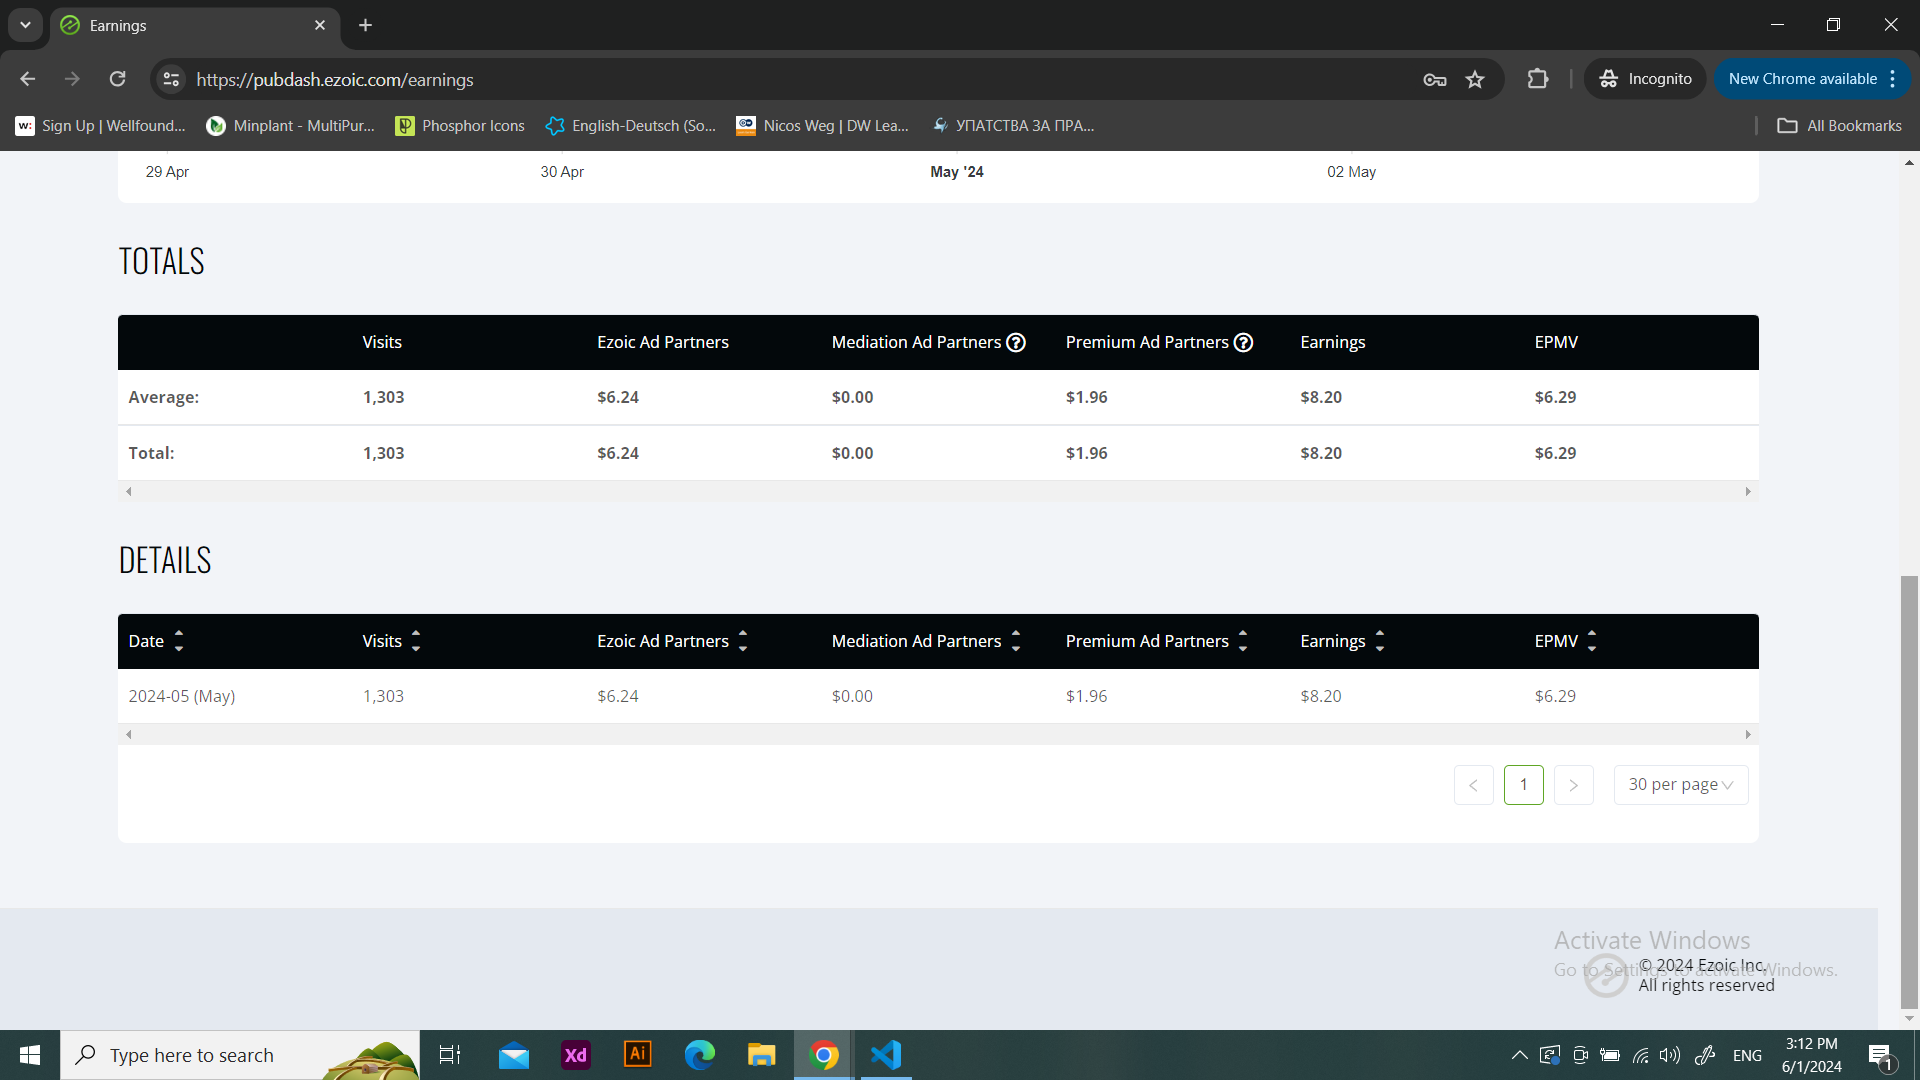
Task: Open Phosphor Icons bookmark
Action: point(460,126)
